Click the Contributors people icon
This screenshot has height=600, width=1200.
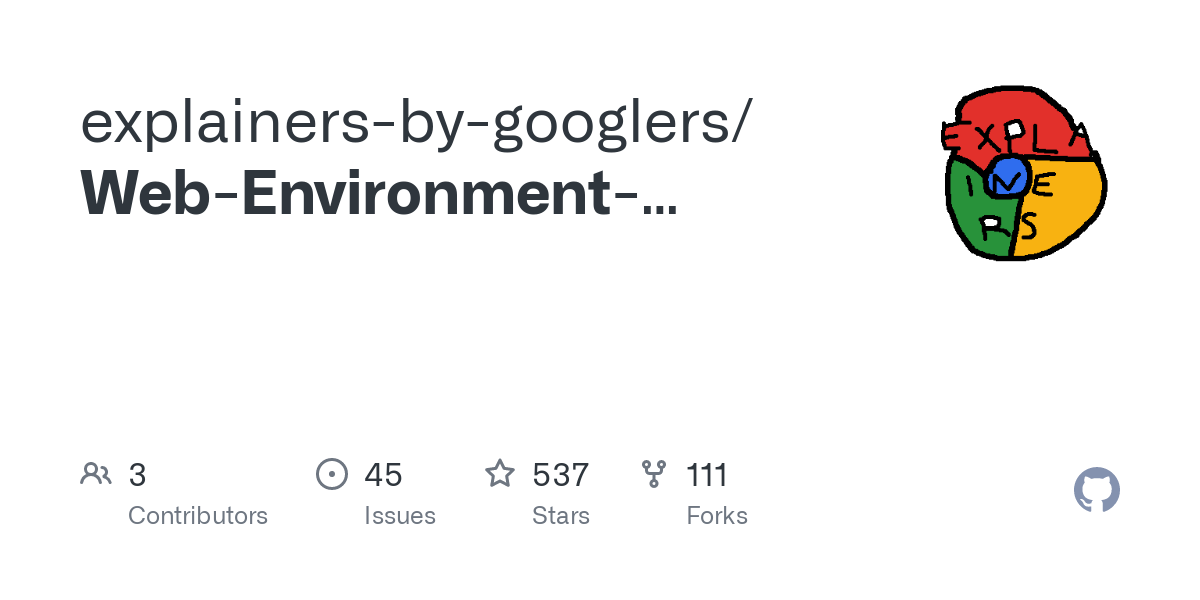tap(96, 474)
